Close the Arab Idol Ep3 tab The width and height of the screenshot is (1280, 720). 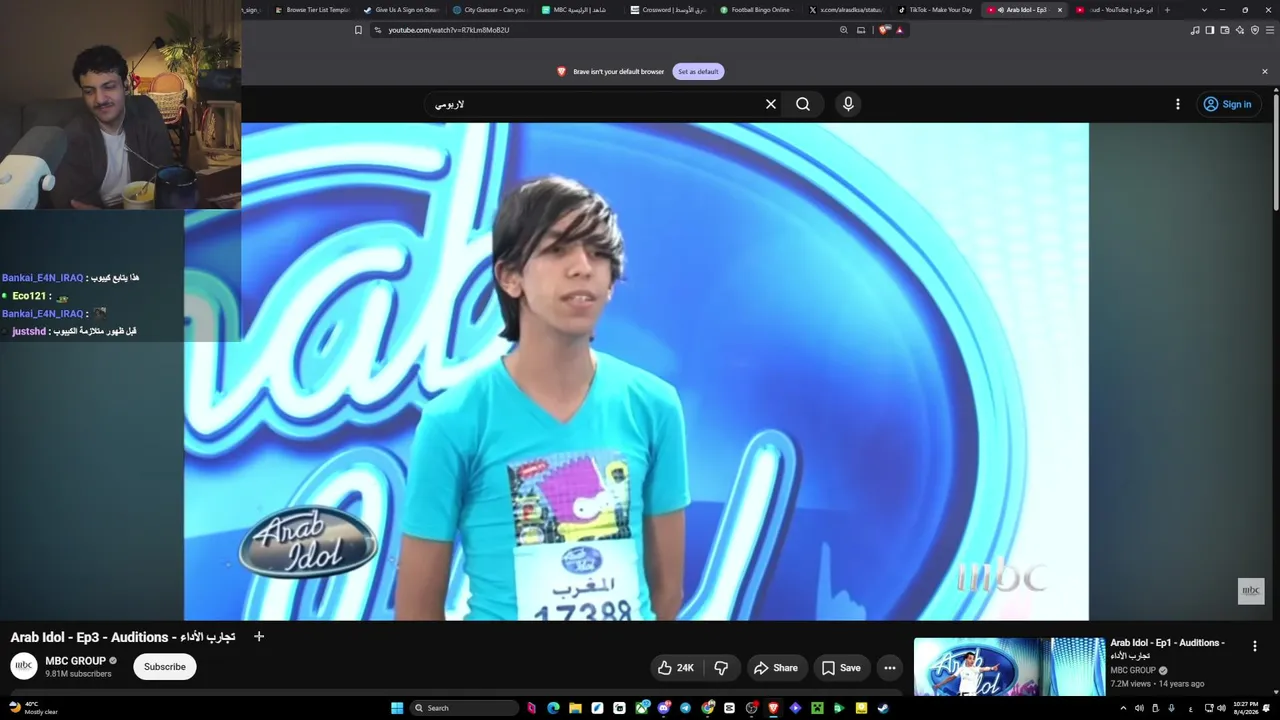coord(1060,10)
